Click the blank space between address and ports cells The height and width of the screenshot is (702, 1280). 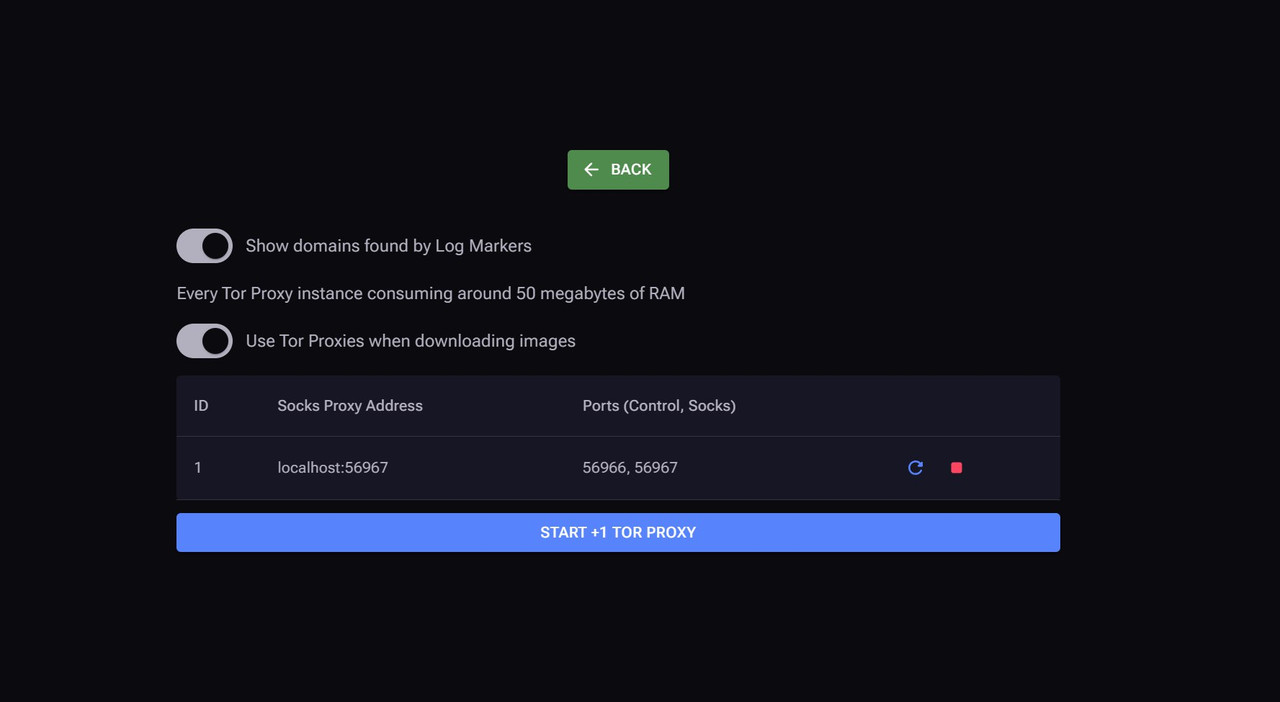[485, 468]
